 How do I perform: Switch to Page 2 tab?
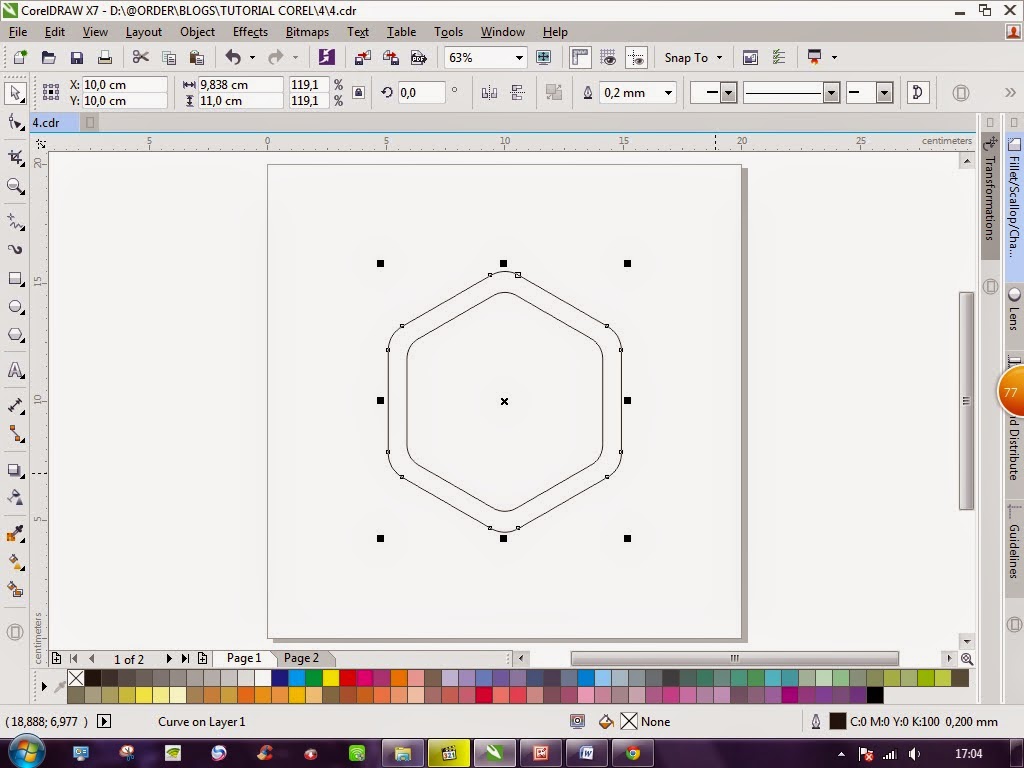(301, 658)
